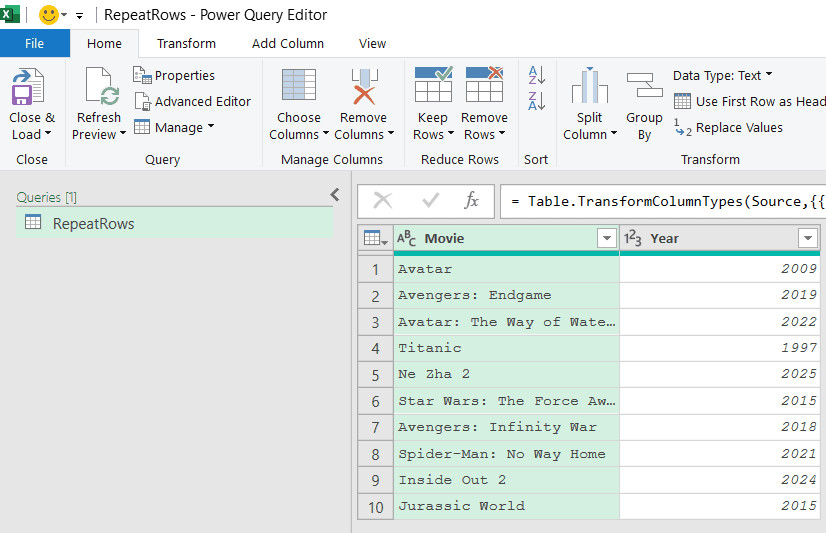This screenshot has height=533, width=826.
Task: Switch to the Transform ribbon tab
Action: pyautogui.click(x=186, y=43)
